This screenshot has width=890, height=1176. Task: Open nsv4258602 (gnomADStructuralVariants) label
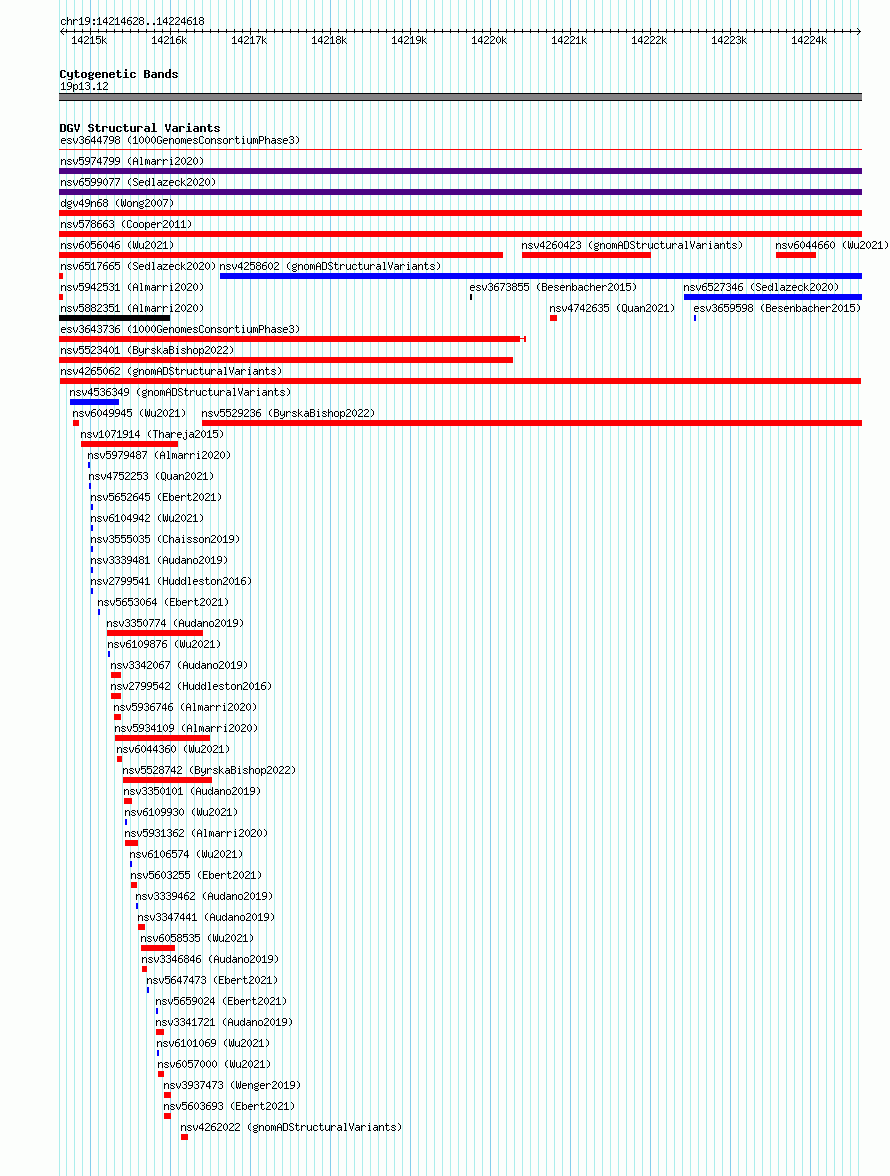330,266
